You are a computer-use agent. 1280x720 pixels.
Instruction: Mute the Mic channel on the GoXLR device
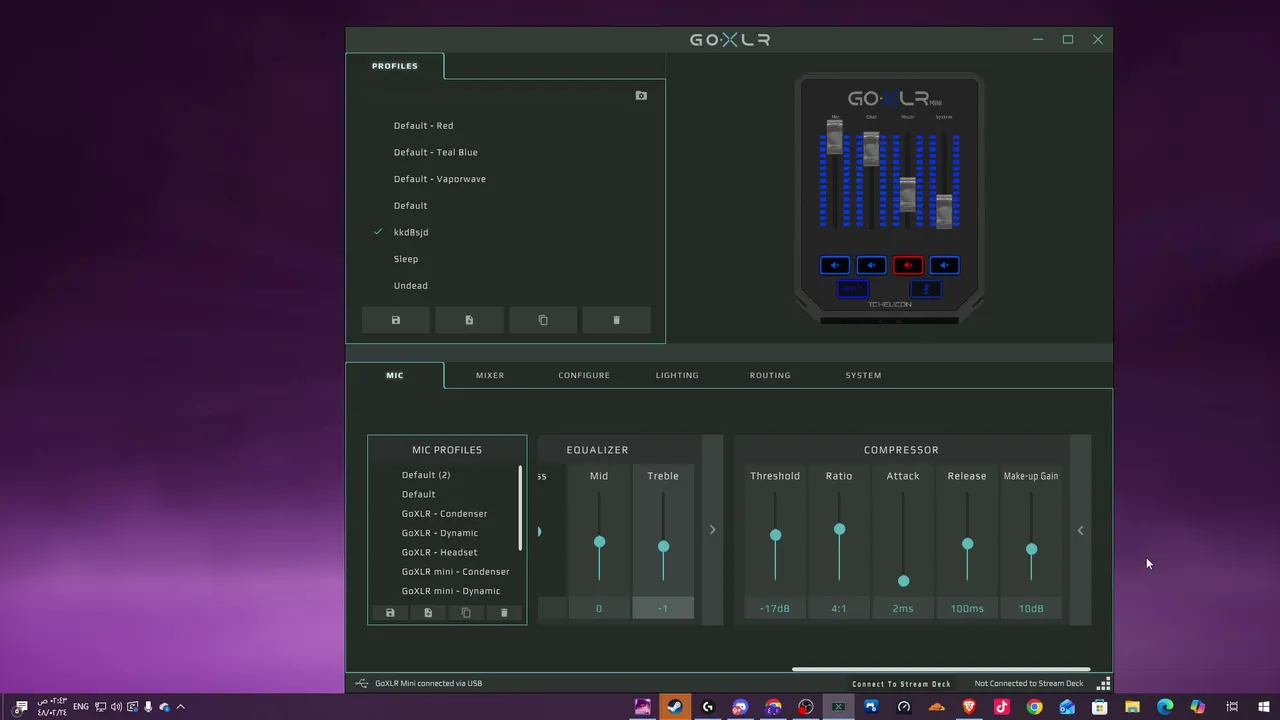coord(835,265)
